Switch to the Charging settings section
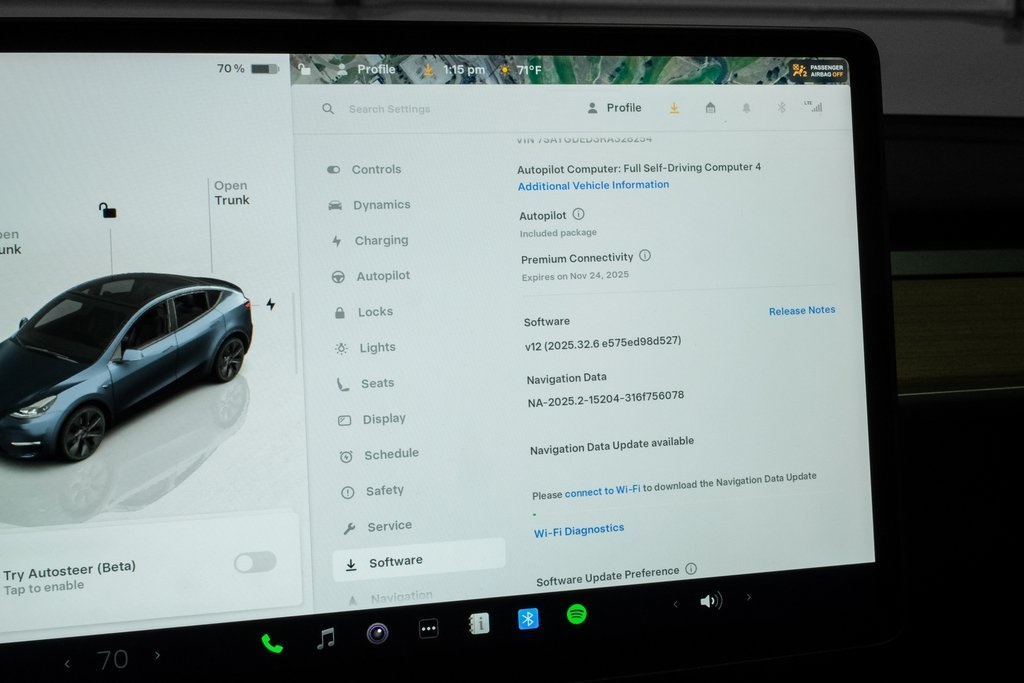The image size is (1024, 683). pos(381,240)
